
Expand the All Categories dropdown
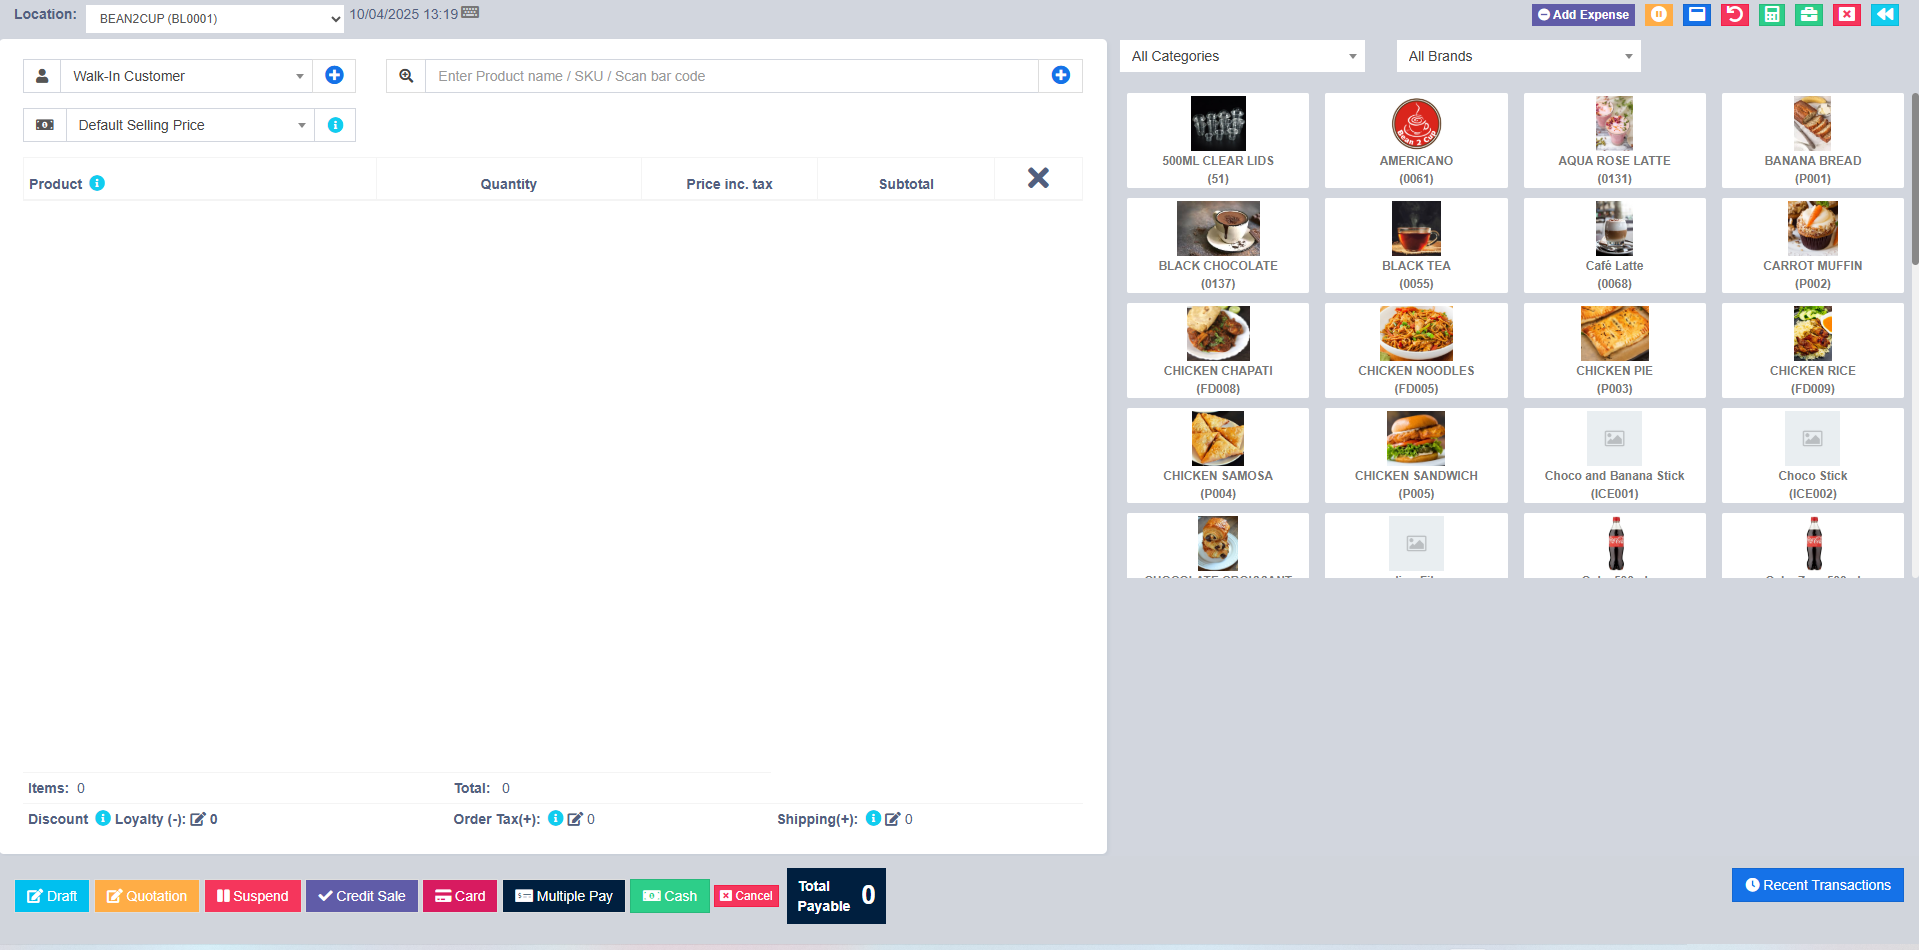click(1241, 56)
